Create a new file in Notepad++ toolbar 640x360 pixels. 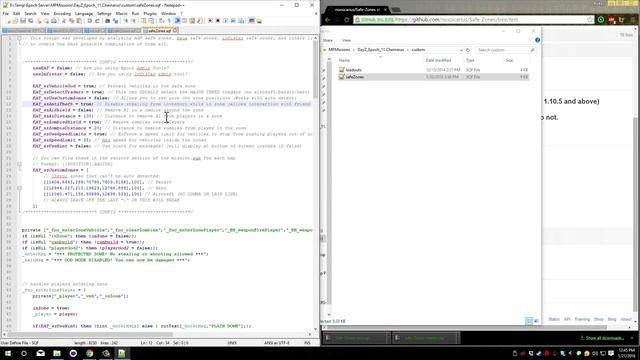(8, 20)
